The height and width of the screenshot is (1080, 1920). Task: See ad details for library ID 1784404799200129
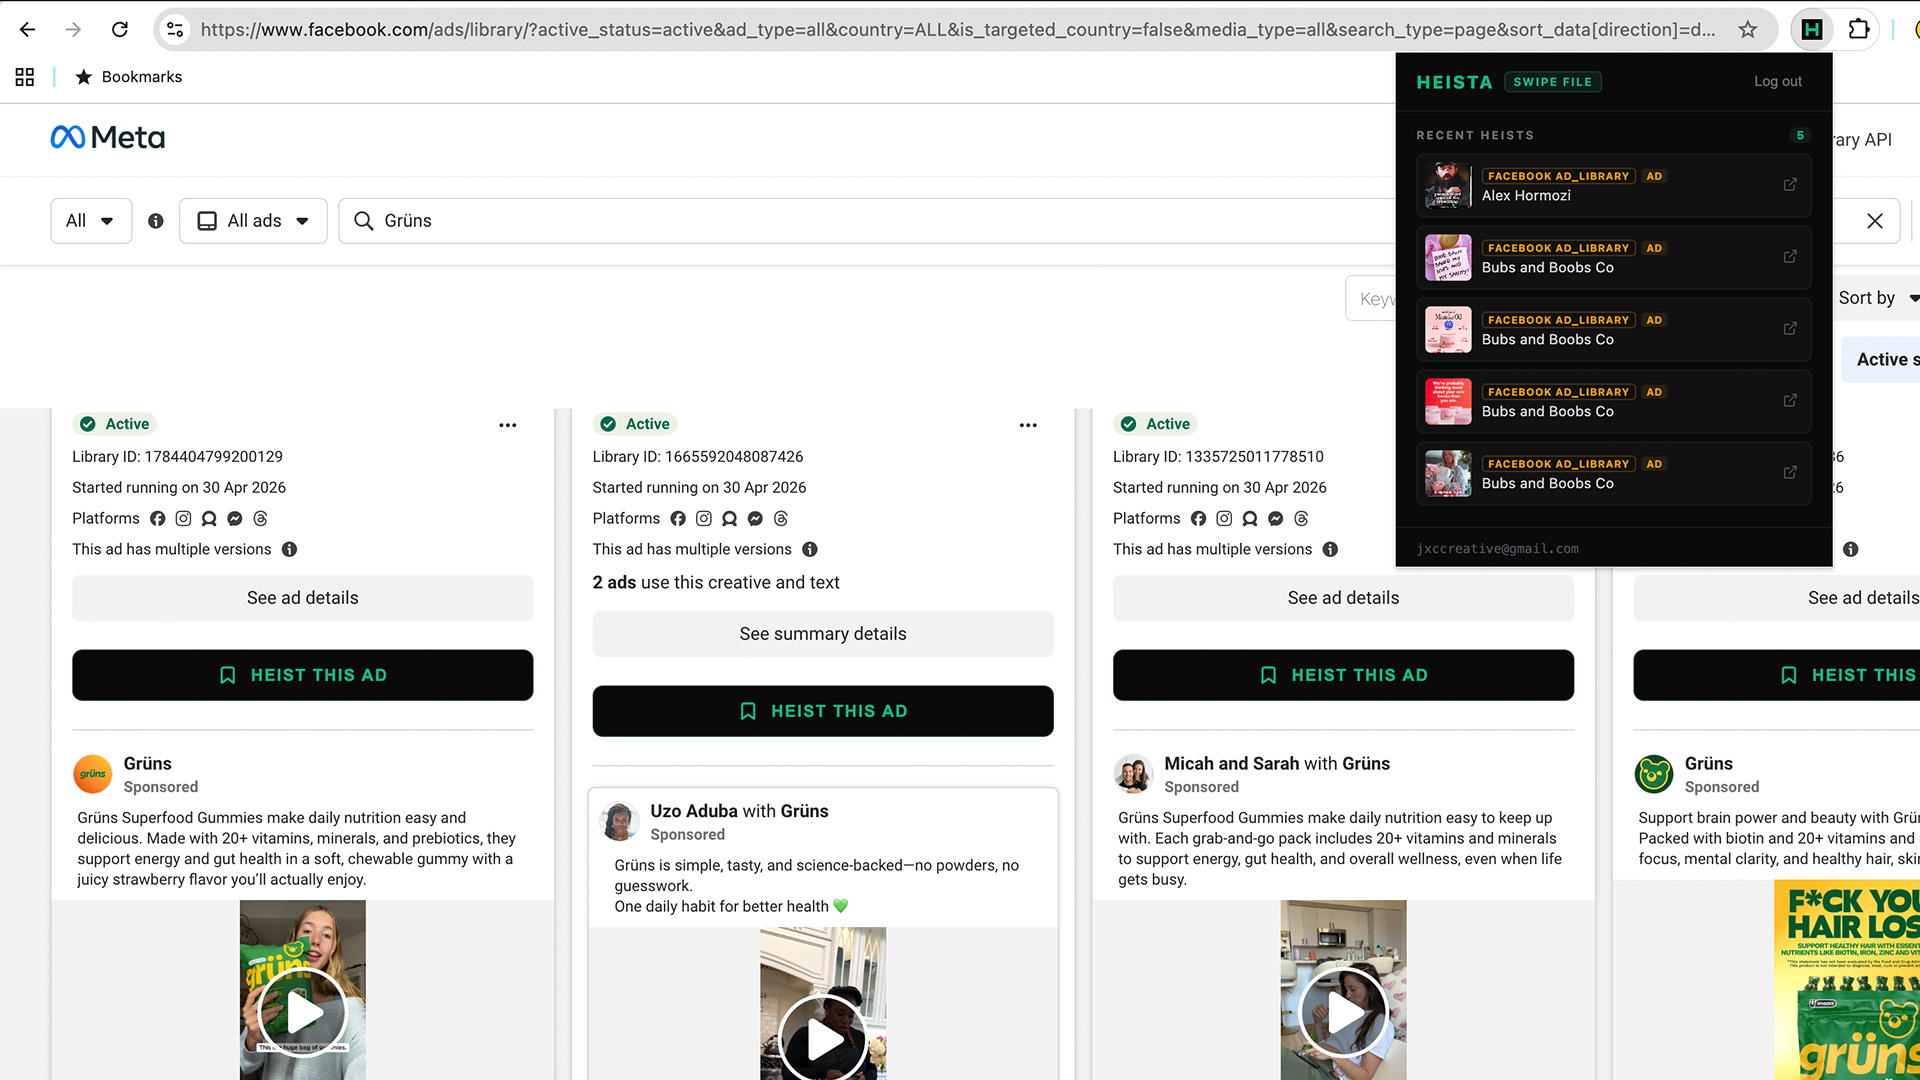302,598
